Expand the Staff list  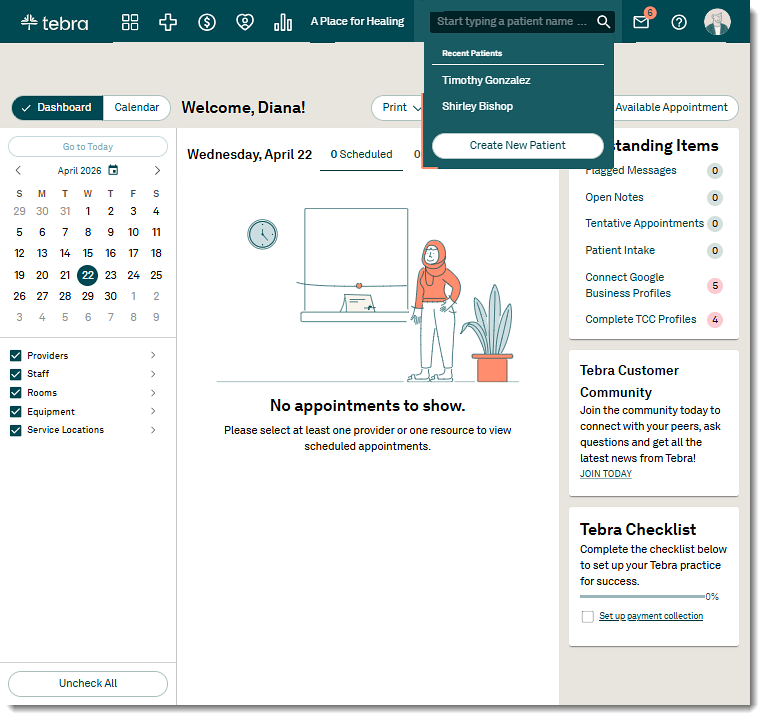coord(153,374)
